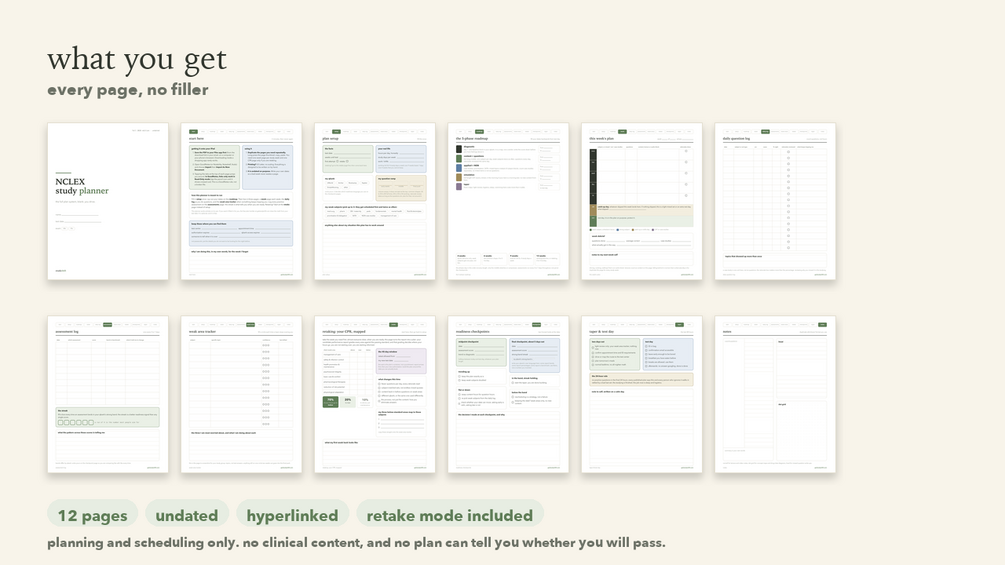The image size is (1005, 565).
Task: View the '5-phase roadmap' page thumbnail
Action: coord(508,201)
